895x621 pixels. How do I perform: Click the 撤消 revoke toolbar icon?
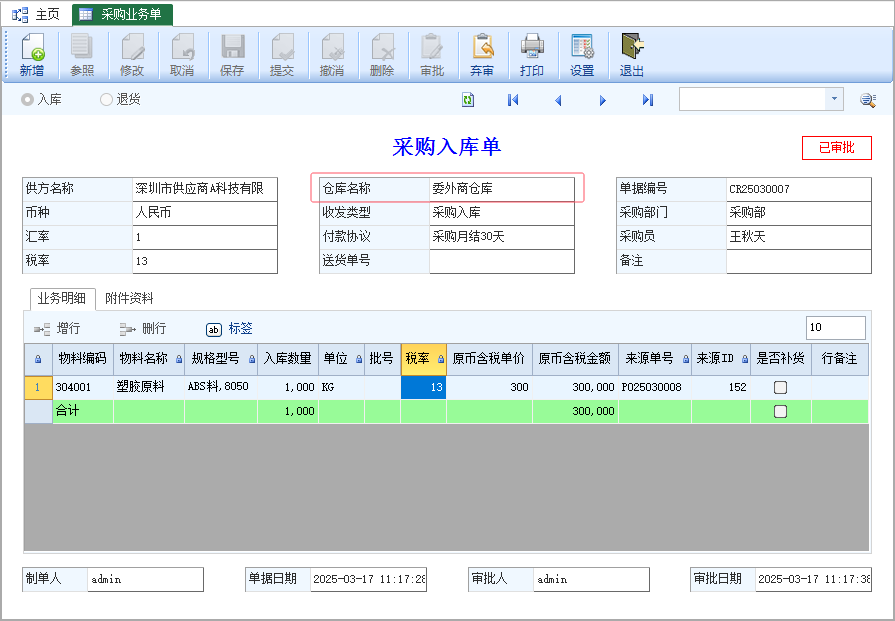tap(332, 55)
